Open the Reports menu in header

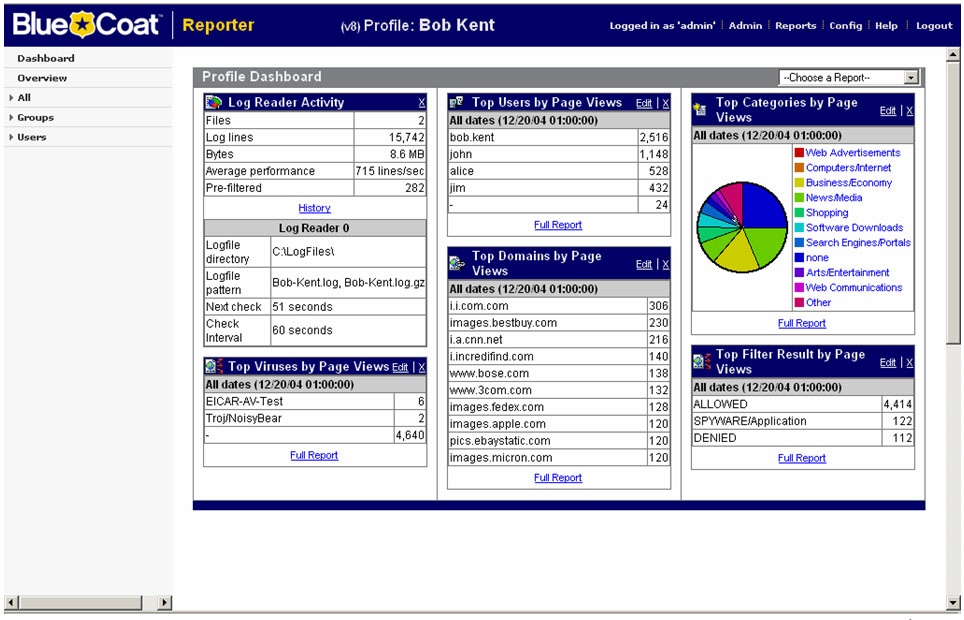click(795, 26)
